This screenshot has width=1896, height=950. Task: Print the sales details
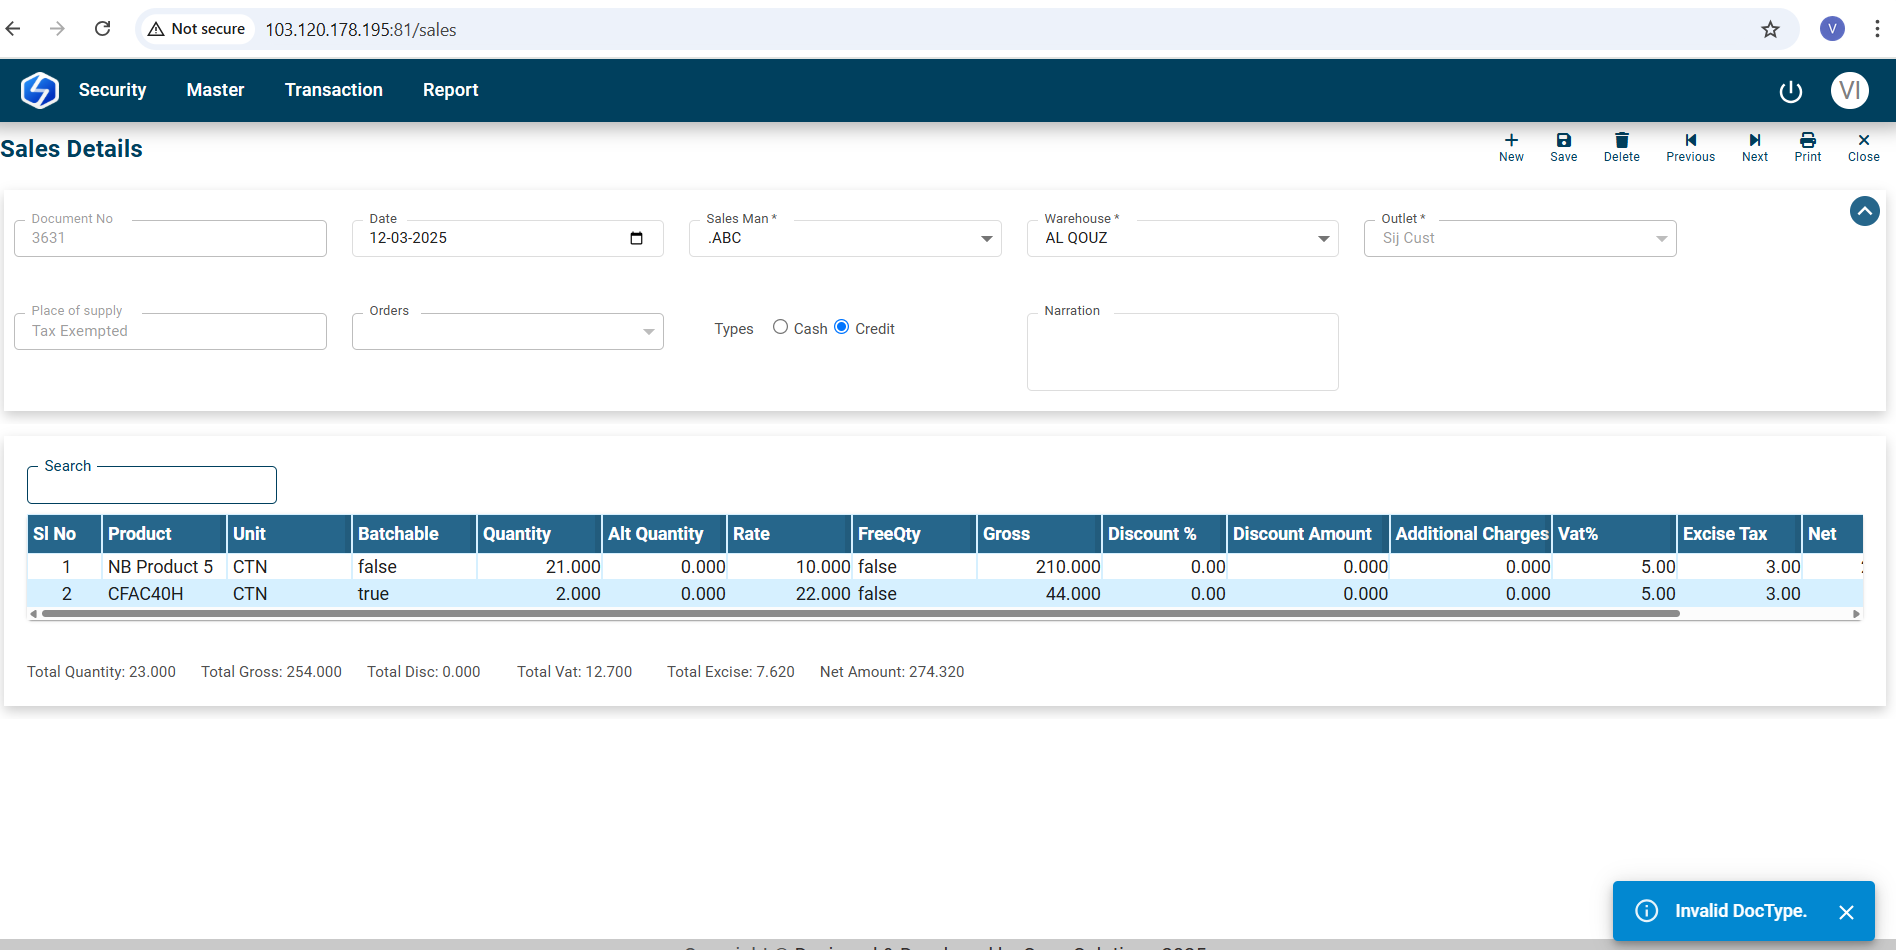point(1807,141)
